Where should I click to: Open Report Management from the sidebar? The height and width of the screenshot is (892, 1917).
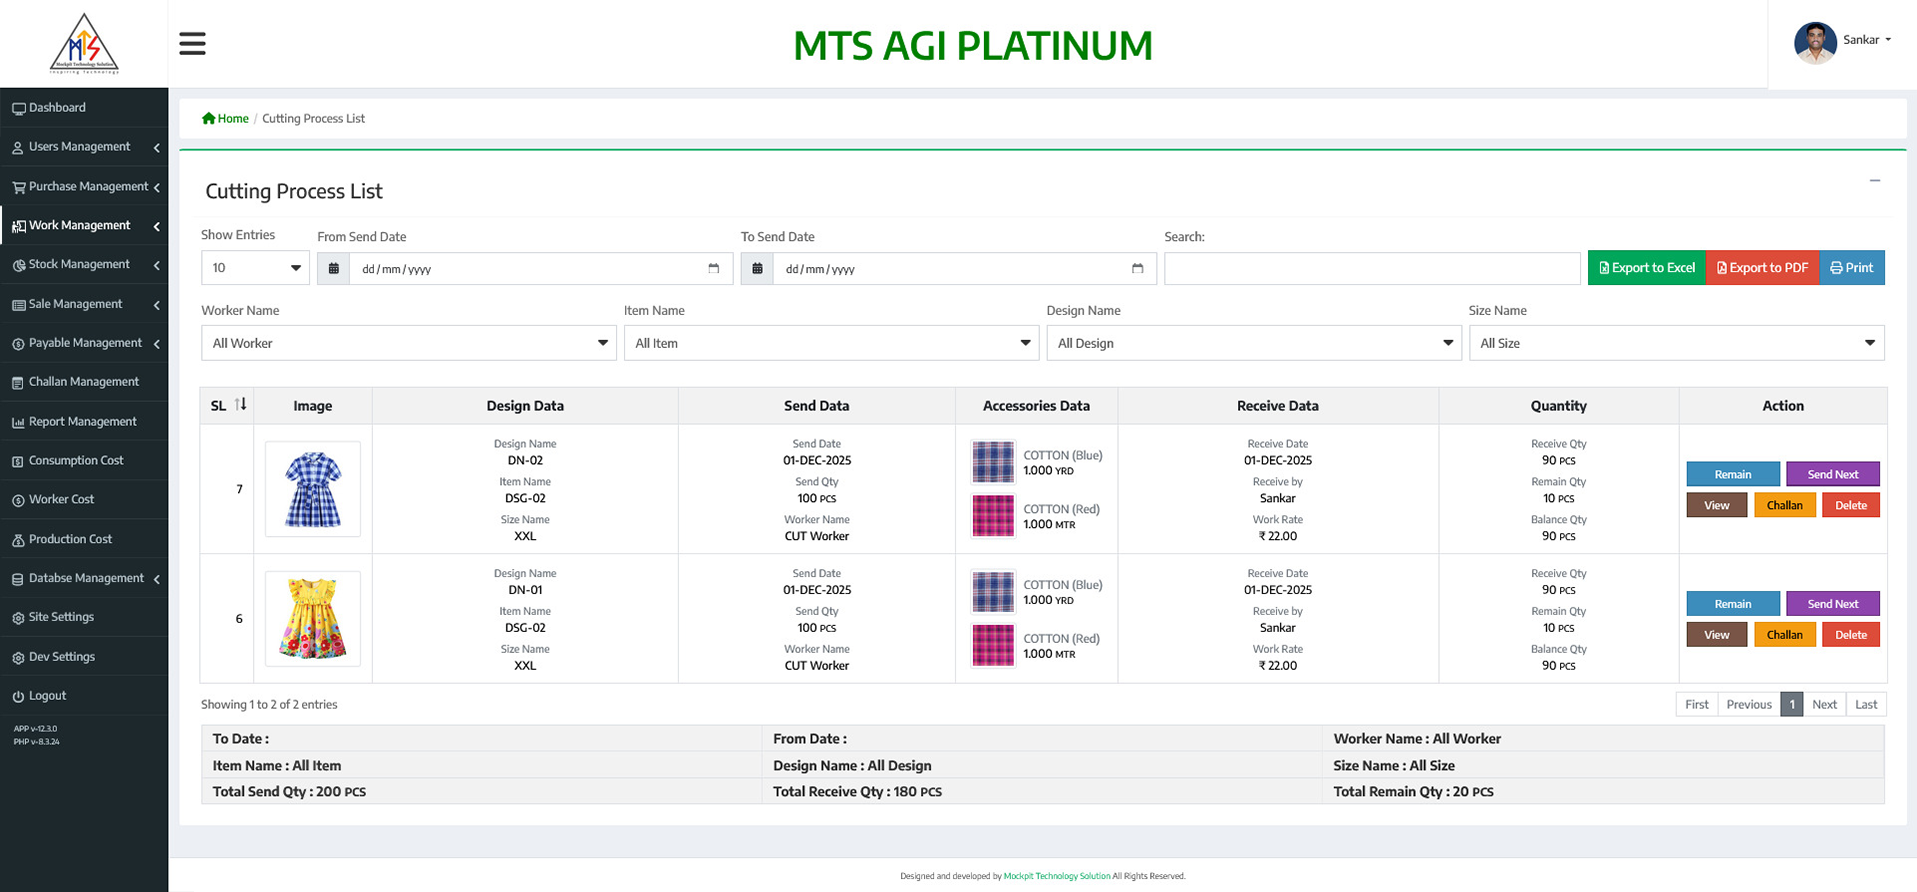[x=84, y=422]
